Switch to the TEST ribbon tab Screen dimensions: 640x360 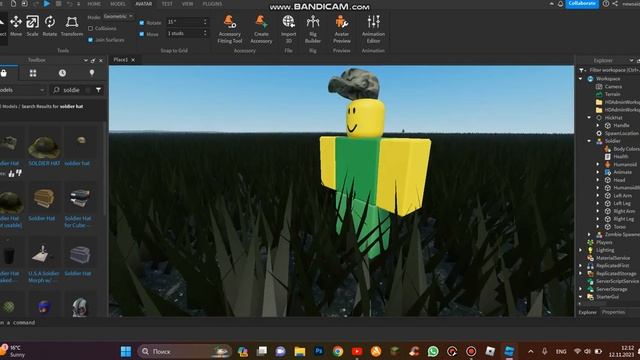(167, 4)
